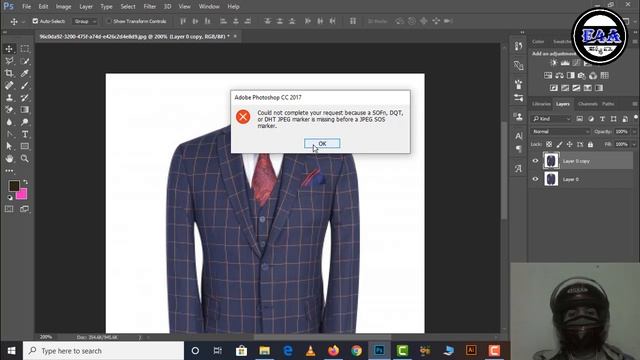640x360 pixels.
Task: Select Layer 0 copy thumbnail
Action: (551, 161)
